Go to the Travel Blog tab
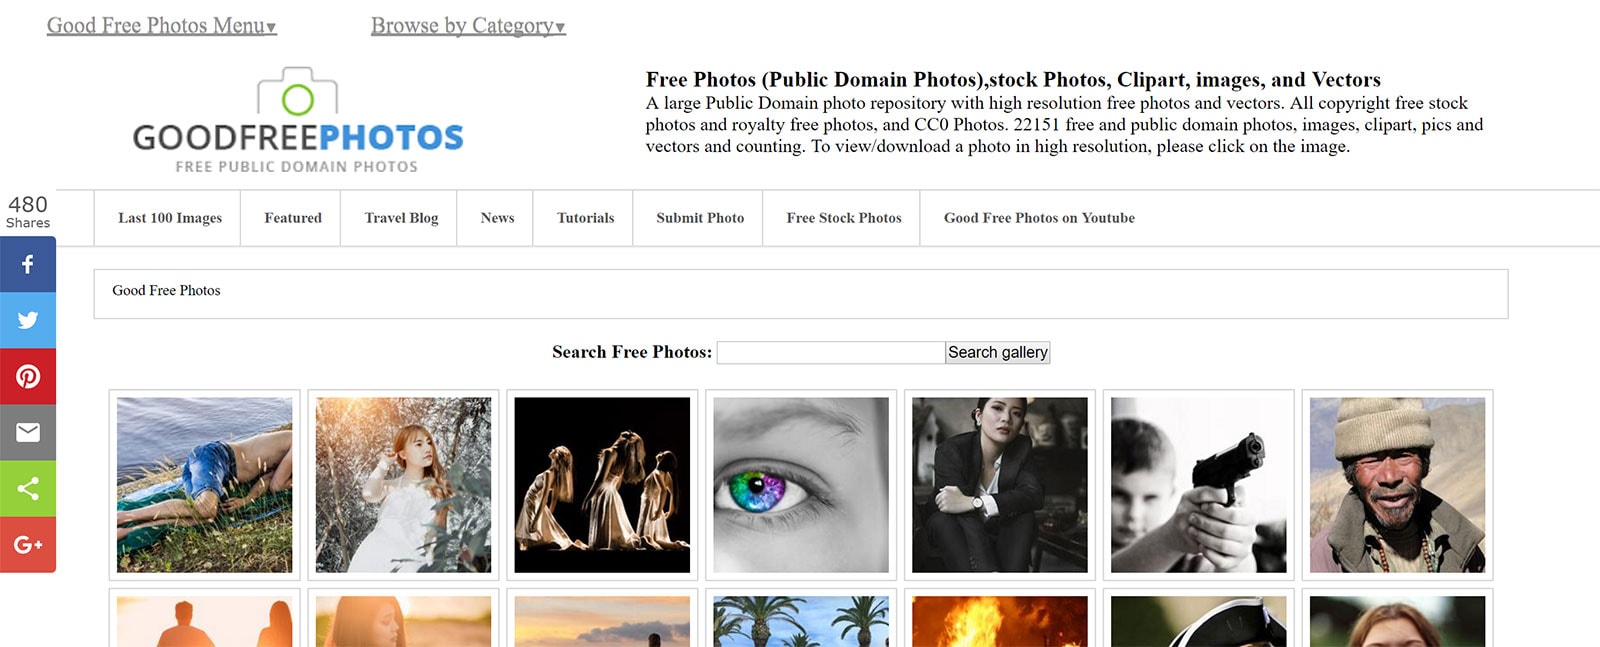 click(401, 218)
